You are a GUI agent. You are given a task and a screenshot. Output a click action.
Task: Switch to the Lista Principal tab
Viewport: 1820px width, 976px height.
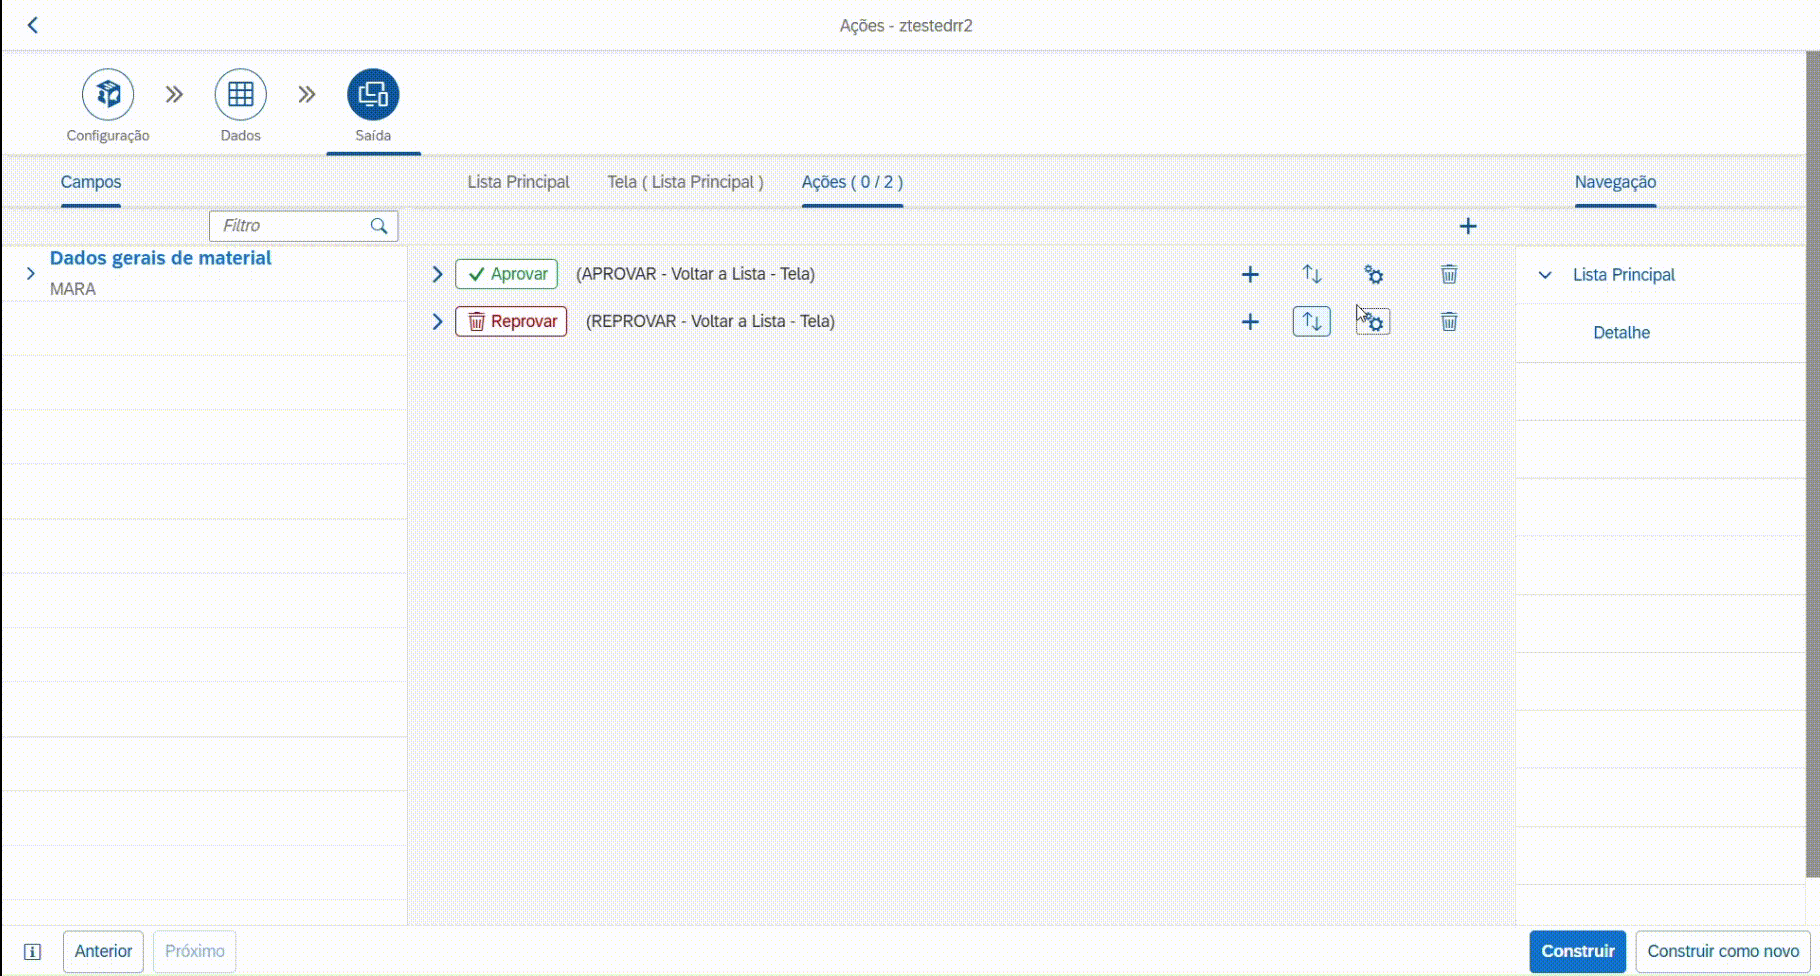518,182
